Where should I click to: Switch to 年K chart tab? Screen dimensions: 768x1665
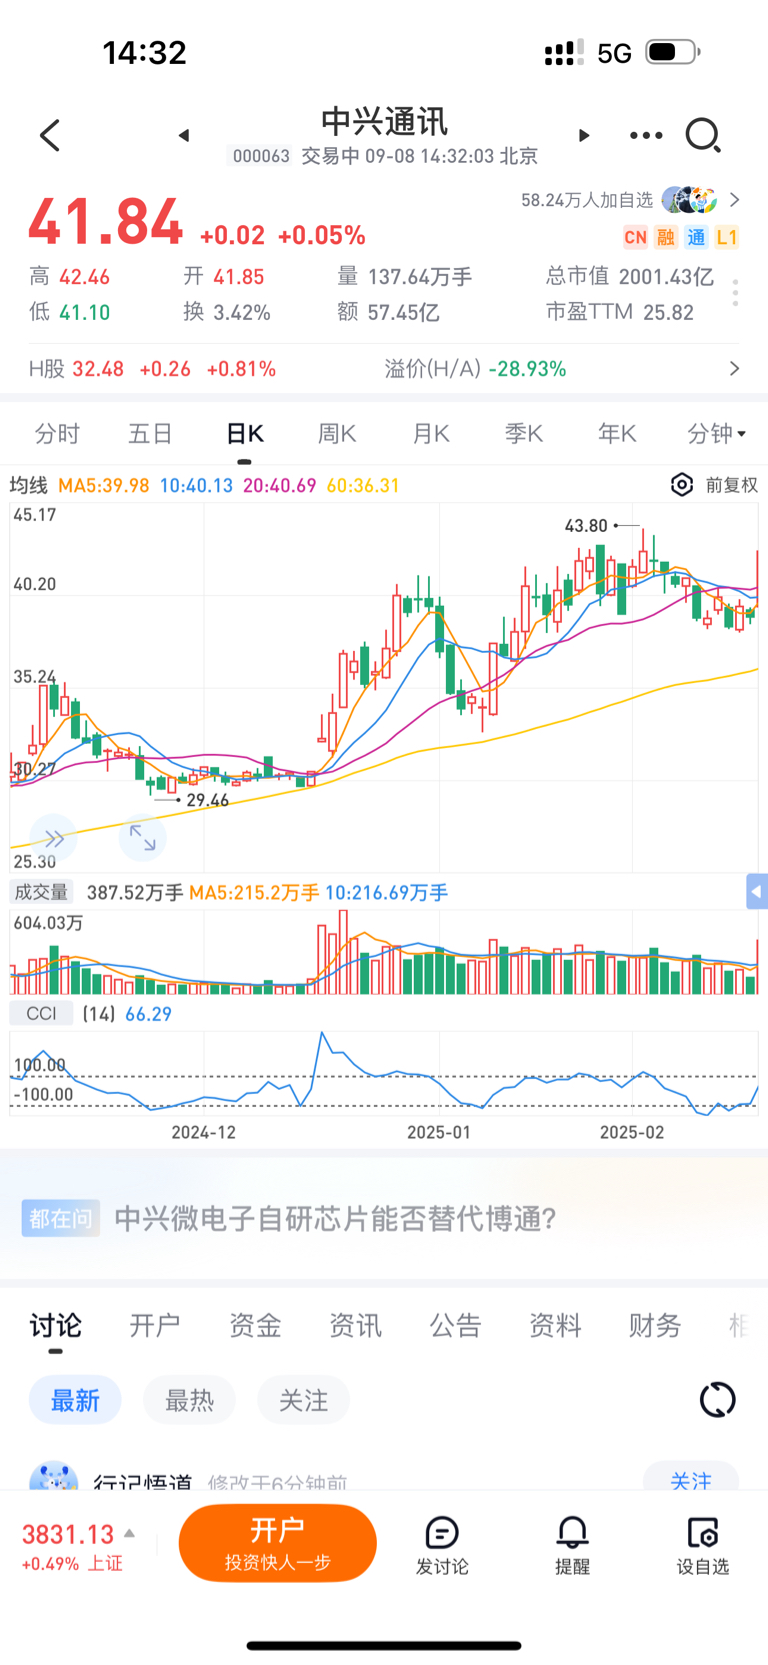tap(617, 433)
